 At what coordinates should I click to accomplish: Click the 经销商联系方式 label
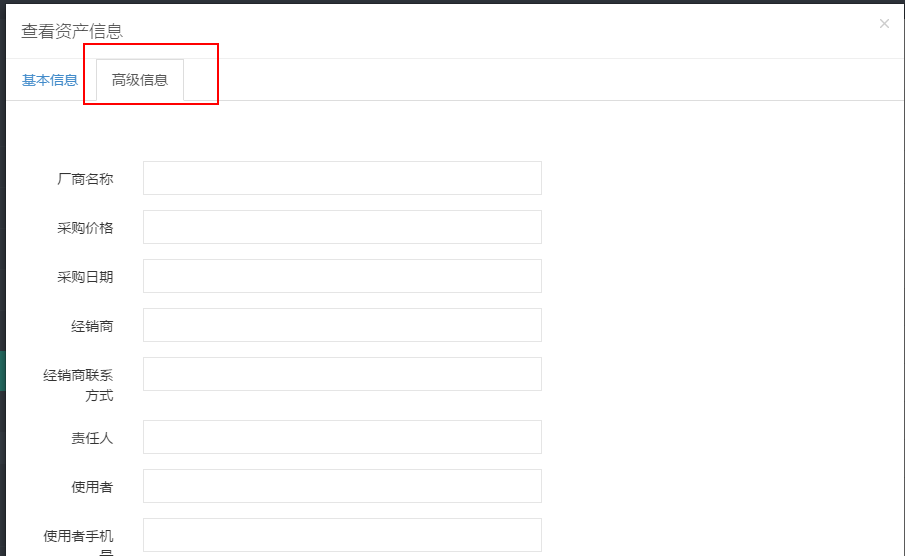point(78,385)
